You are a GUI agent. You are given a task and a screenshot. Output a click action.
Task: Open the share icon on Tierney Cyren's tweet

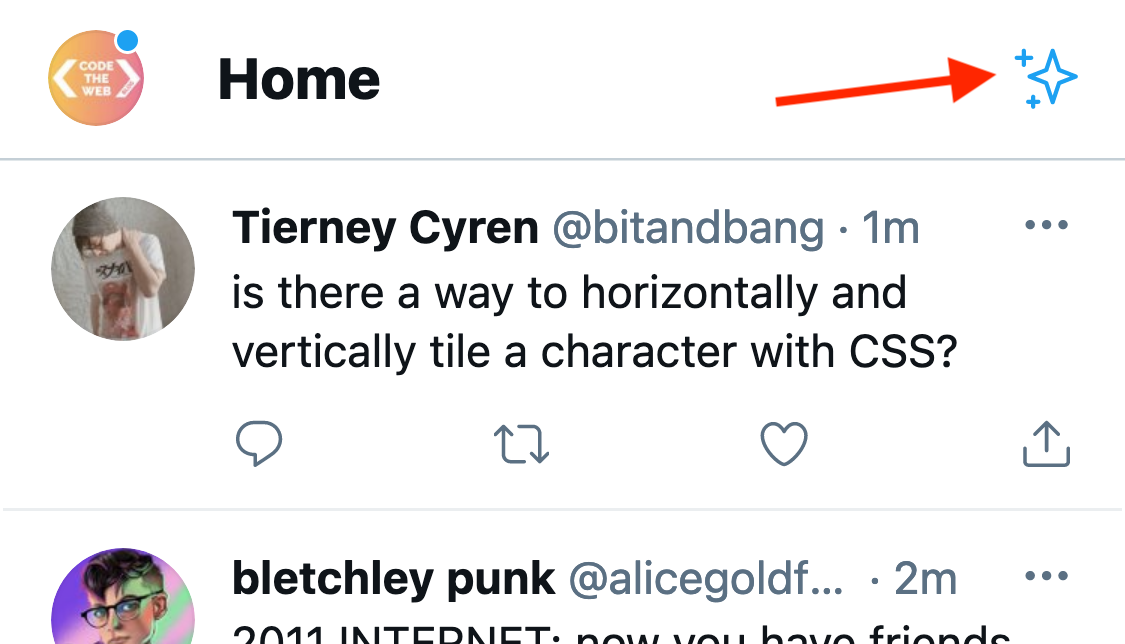pyautogui.click(x=1045, y=443)
